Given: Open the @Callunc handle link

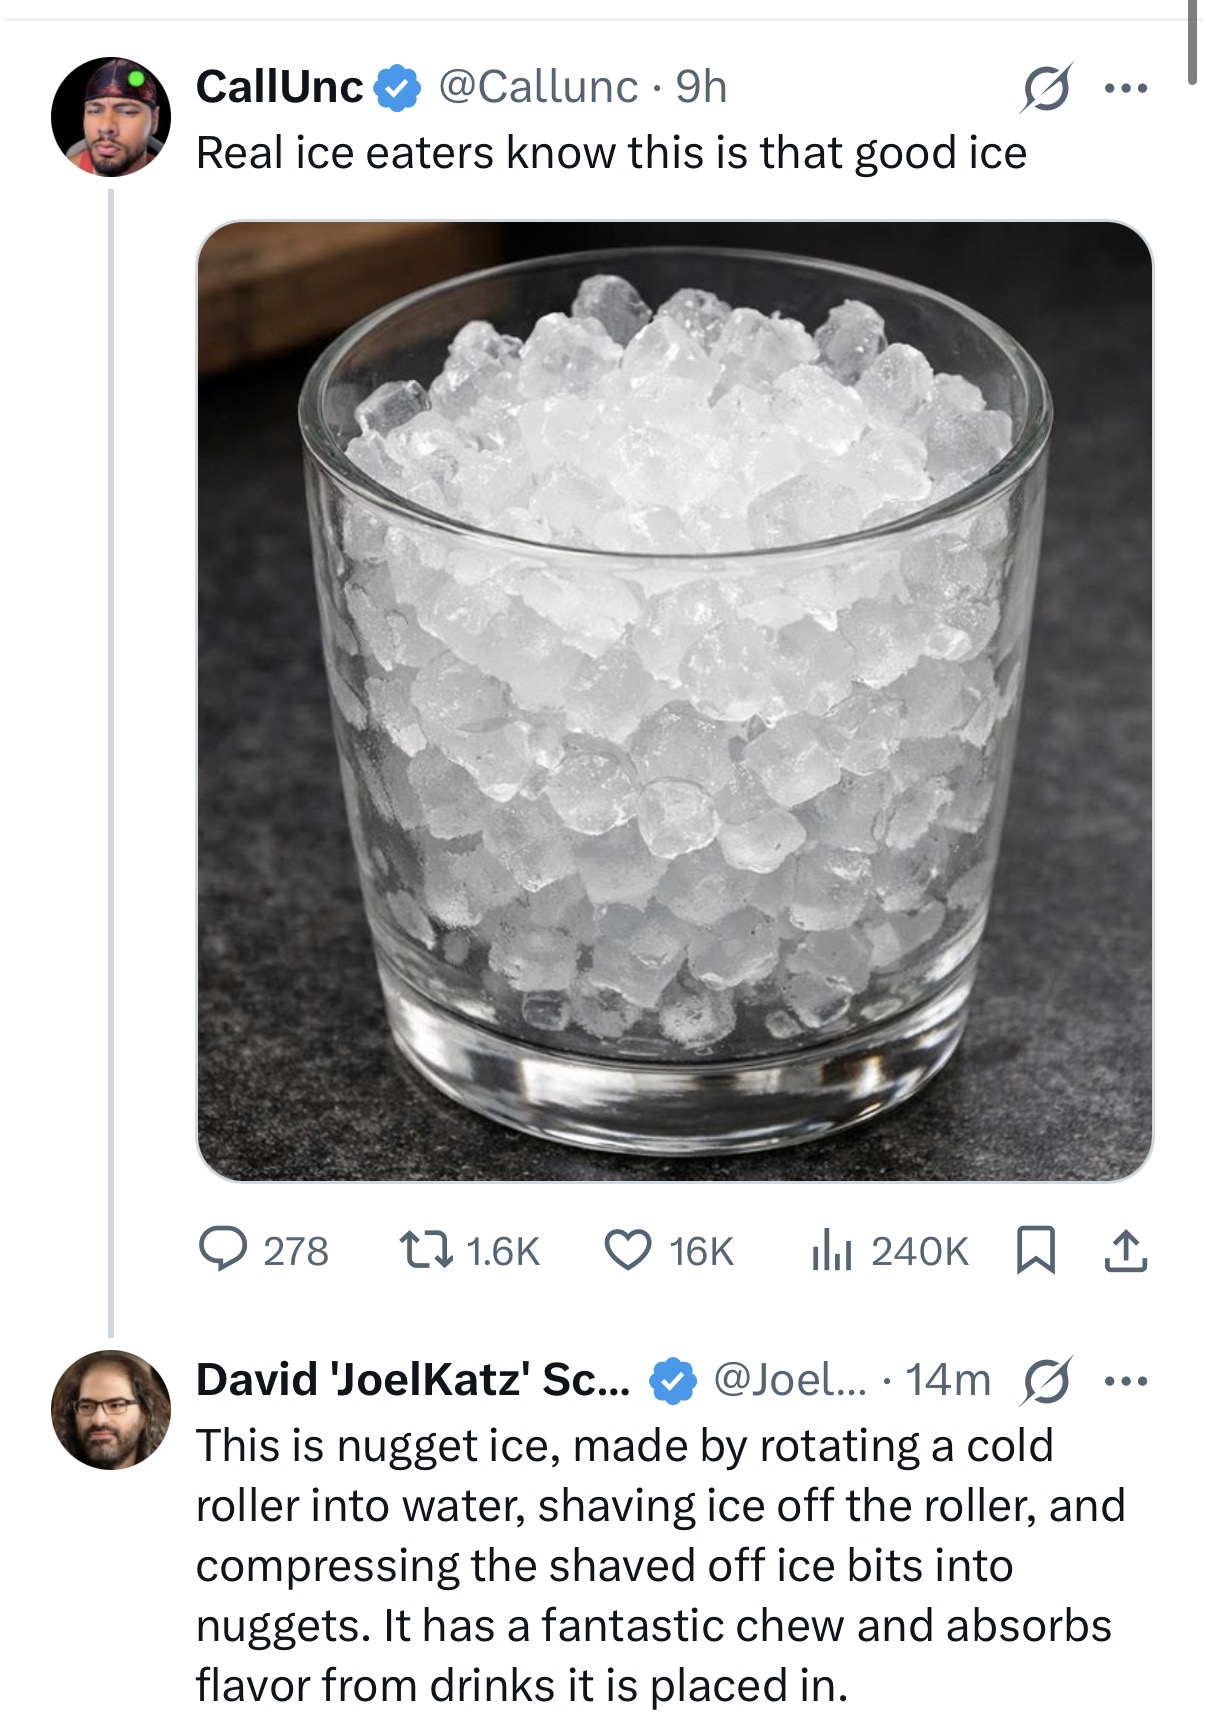Looking at the screenshot, I should pyautogui.click(x=538, y=87).
